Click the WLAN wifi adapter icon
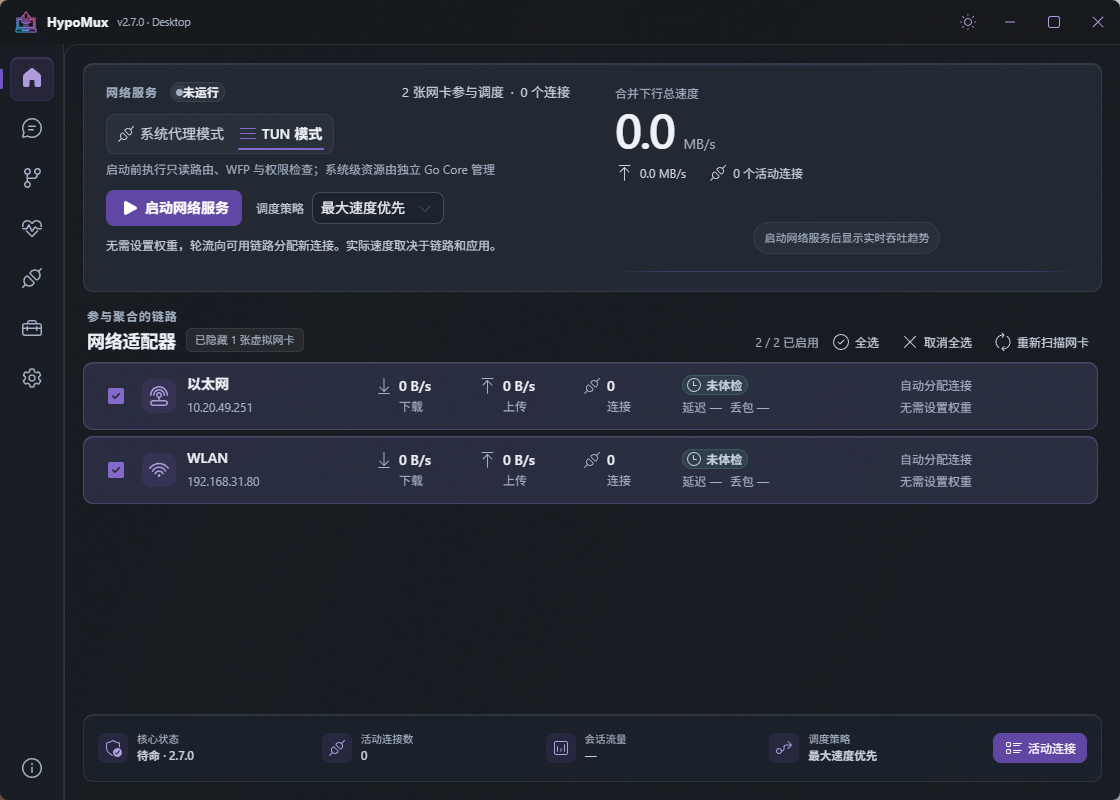The image size is (1120, 800). pos(159,470)
